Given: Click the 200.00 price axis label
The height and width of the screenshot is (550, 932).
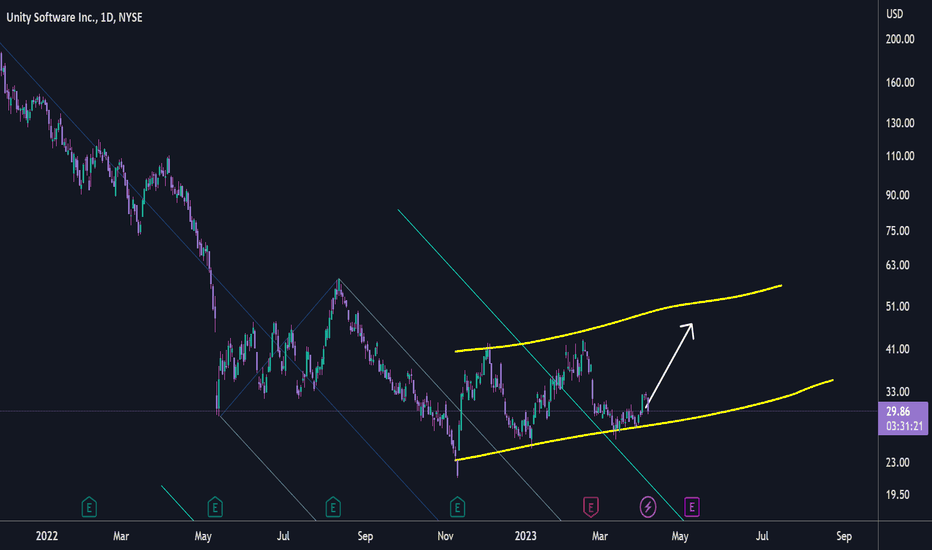Looking at the screenshot, I should pyautogui.click(x=900, y=39).
